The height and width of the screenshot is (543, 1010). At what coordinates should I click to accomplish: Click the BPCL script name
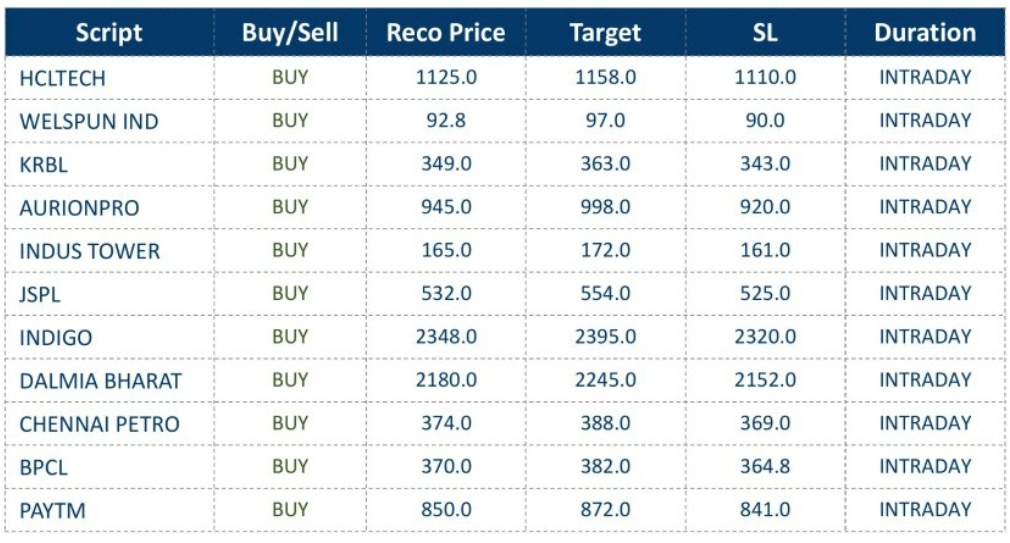point(44,467)
